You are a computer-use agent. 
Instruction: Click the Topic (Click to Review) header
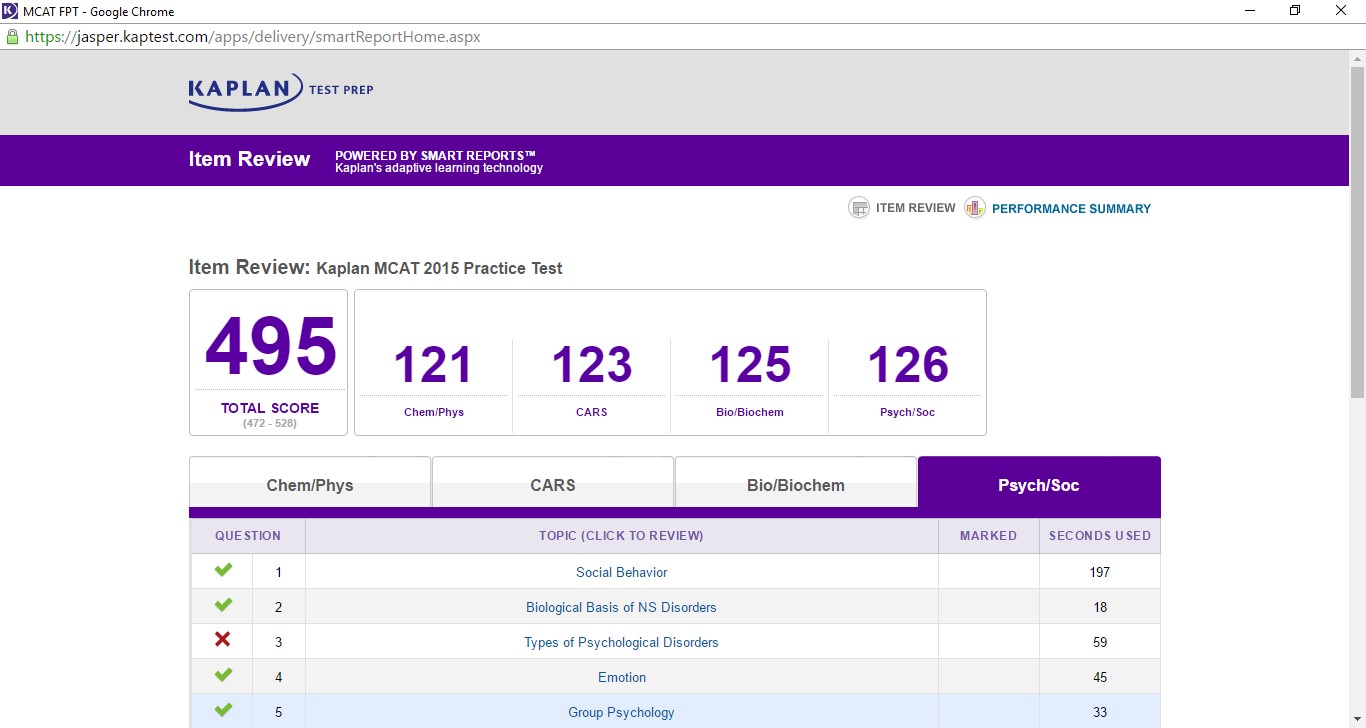tap(622, 536)
